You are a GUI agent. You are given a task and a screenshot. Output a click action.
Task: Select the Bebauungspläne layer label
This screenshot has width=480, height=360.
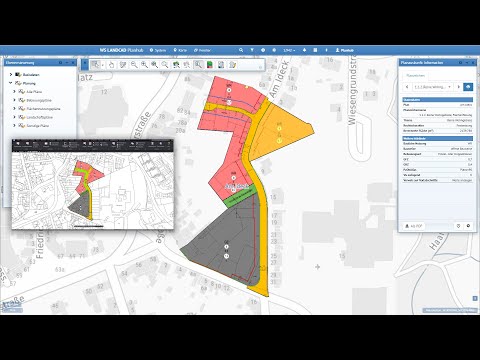39,100
